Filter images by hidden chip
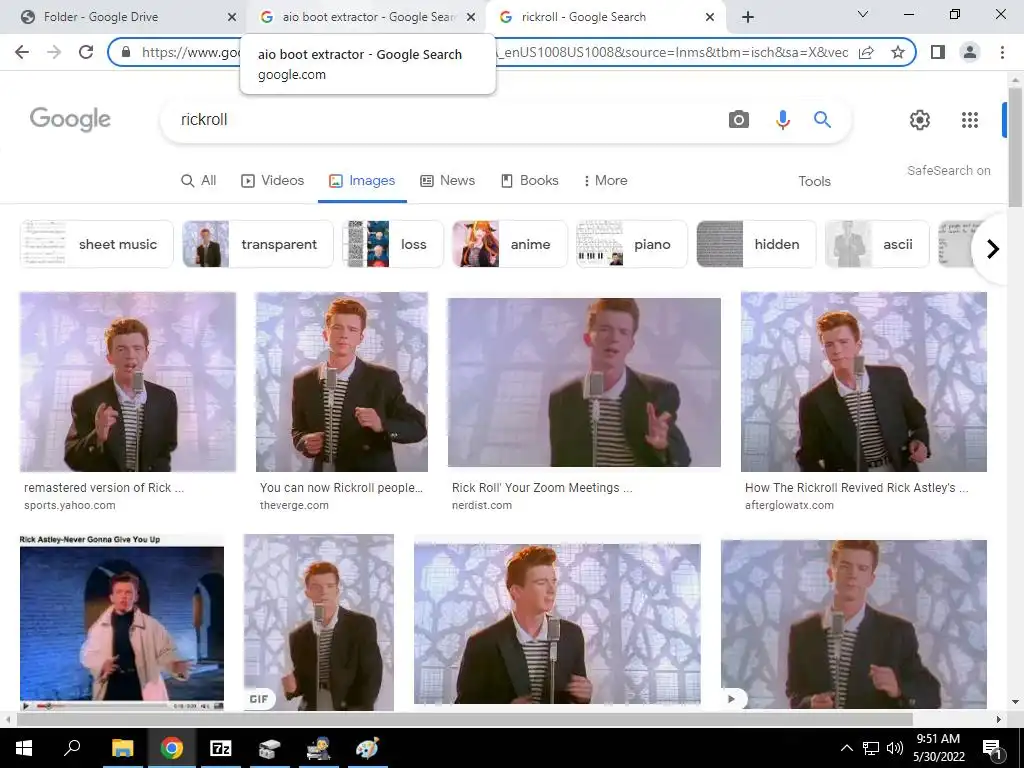Viewport: 1024px width, 768px height. 756,244
